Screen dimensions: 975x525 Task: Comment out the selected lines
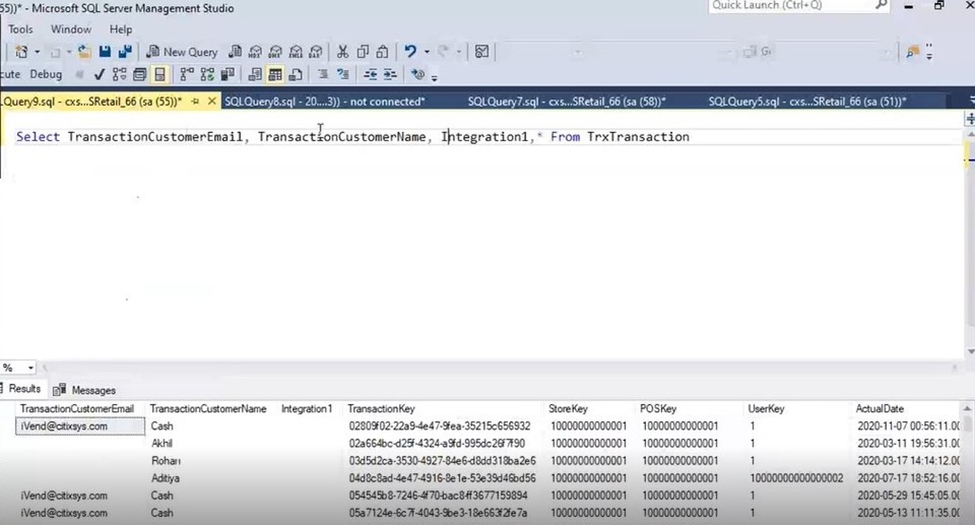323,75
